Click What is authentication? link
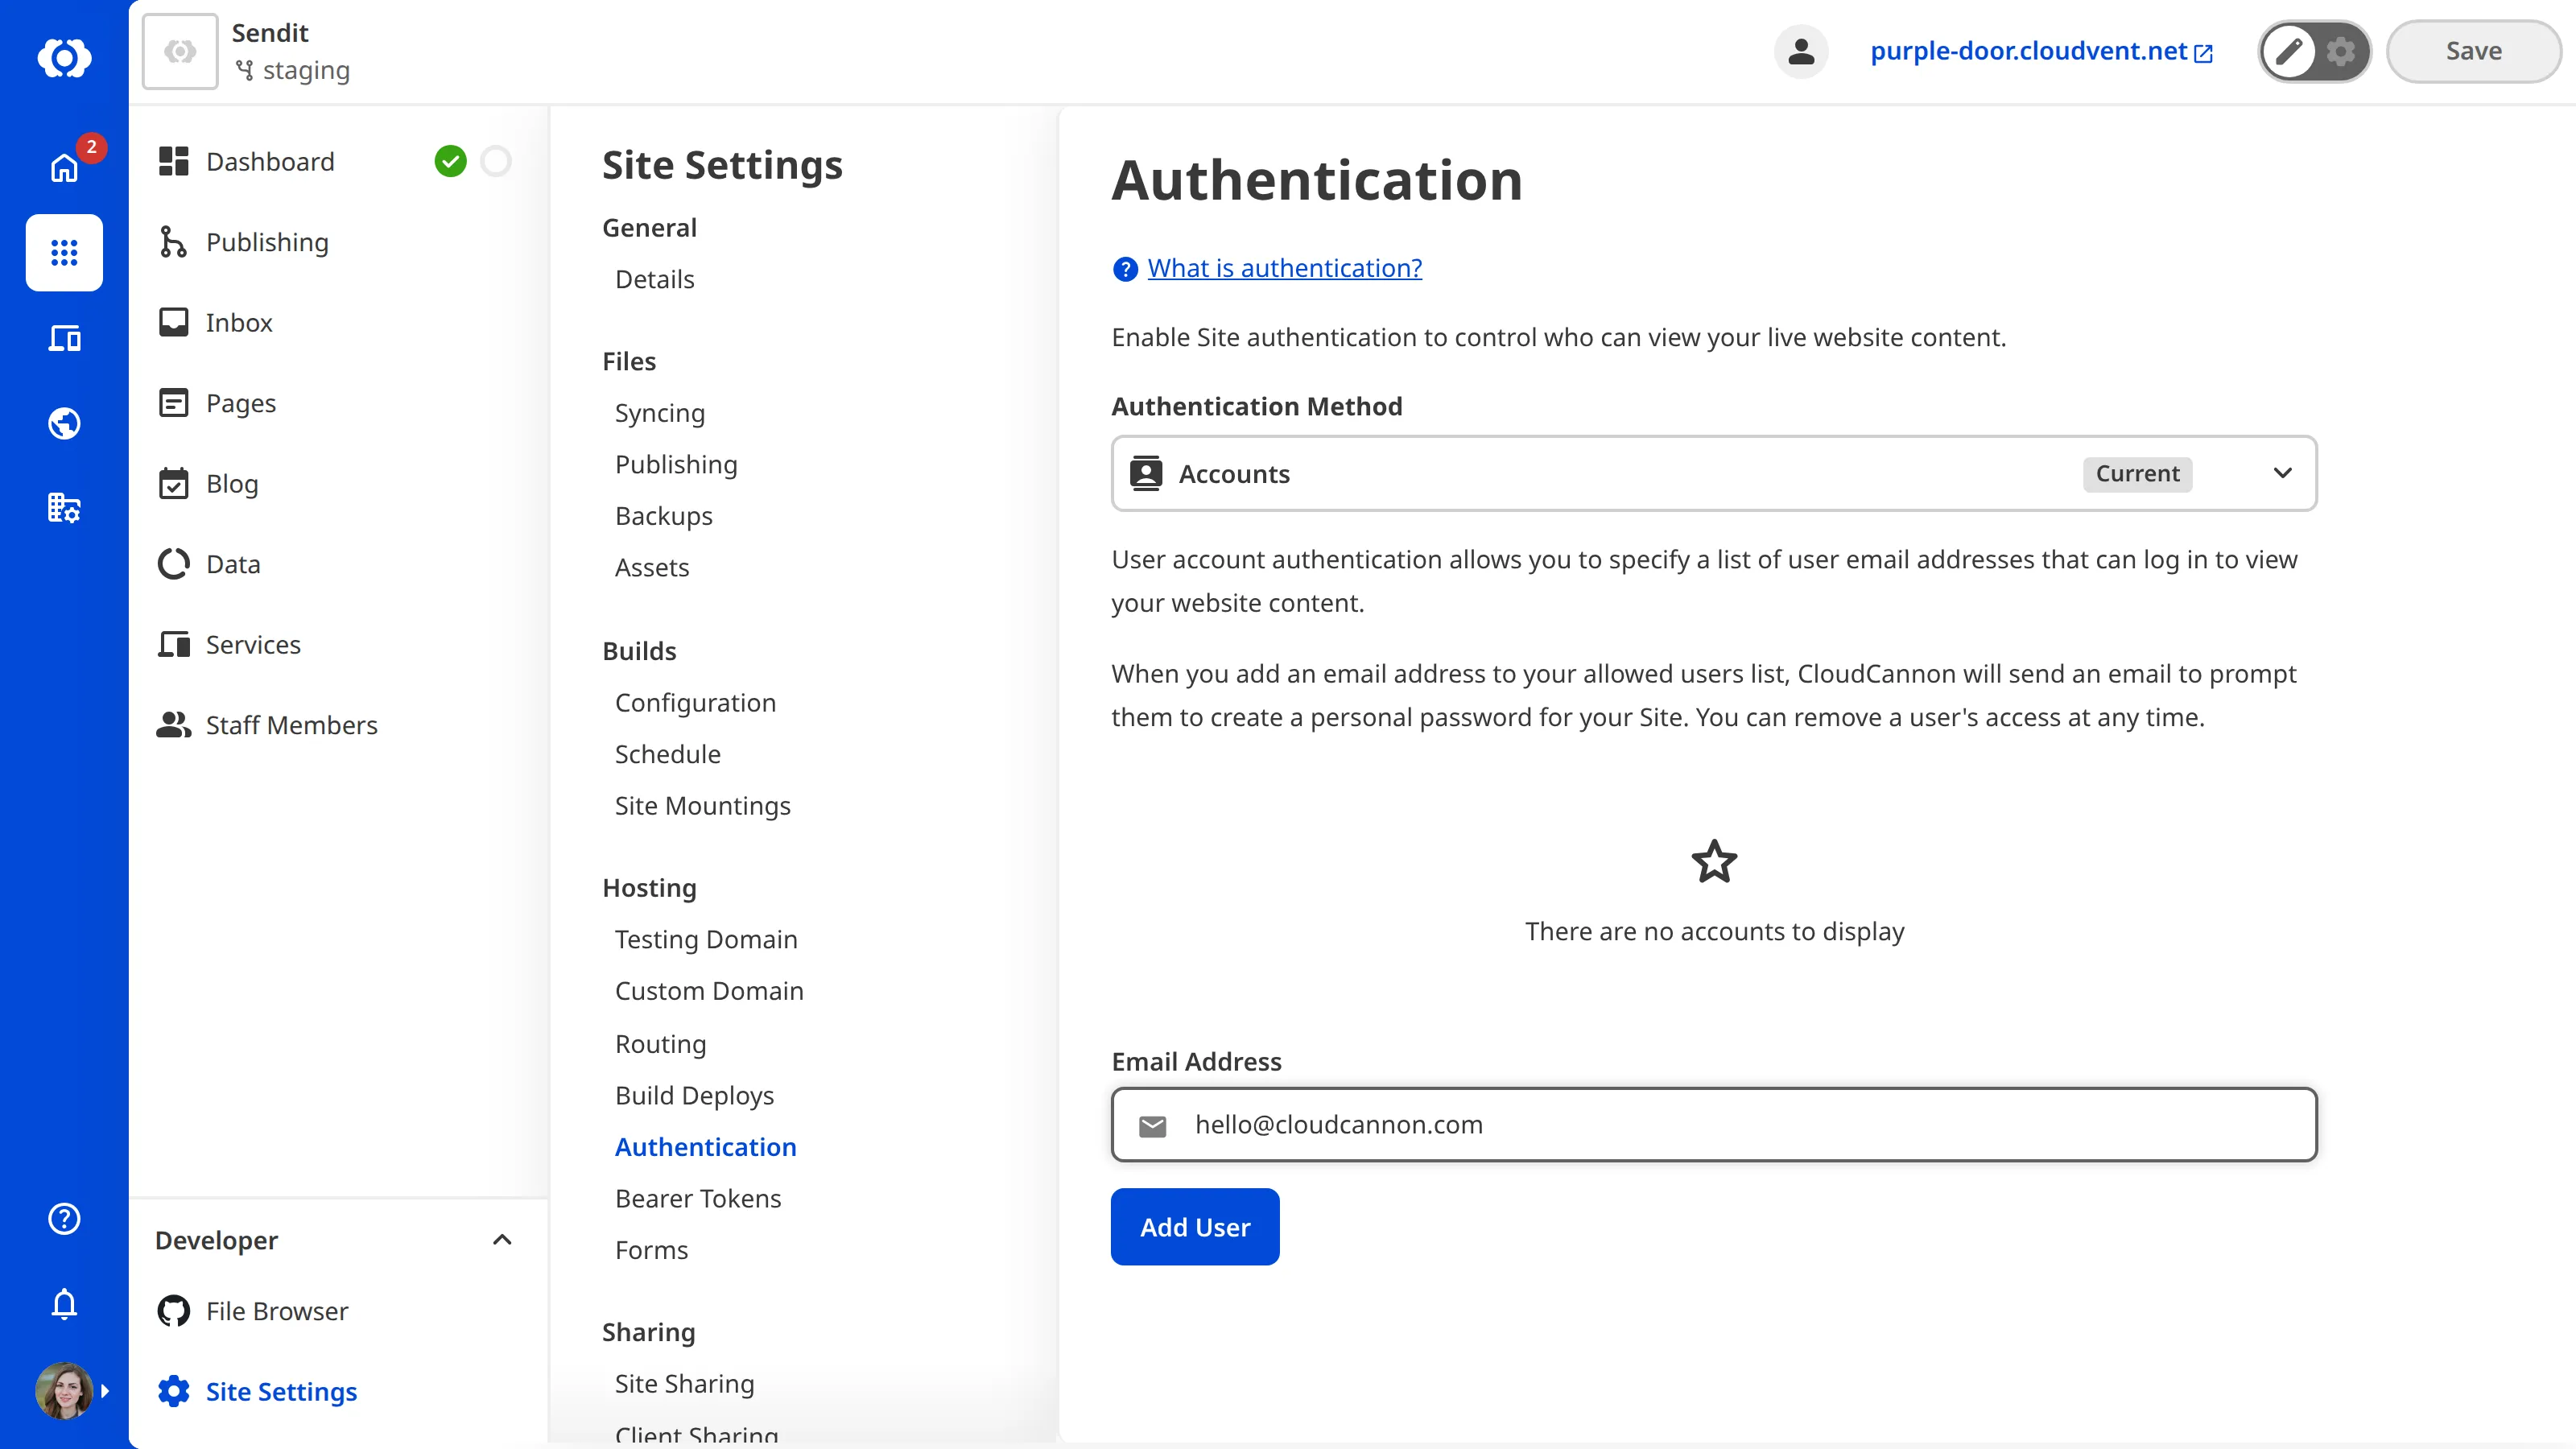The height and width of the screenshot is (1449, 2576). pos(1284,268)
